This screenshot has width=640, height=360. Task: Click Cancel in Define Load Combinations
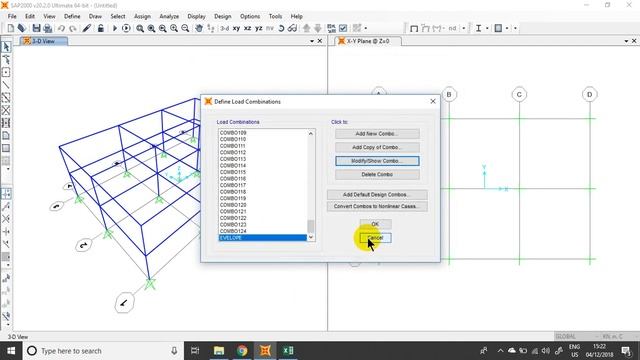(x=376, y=238)
